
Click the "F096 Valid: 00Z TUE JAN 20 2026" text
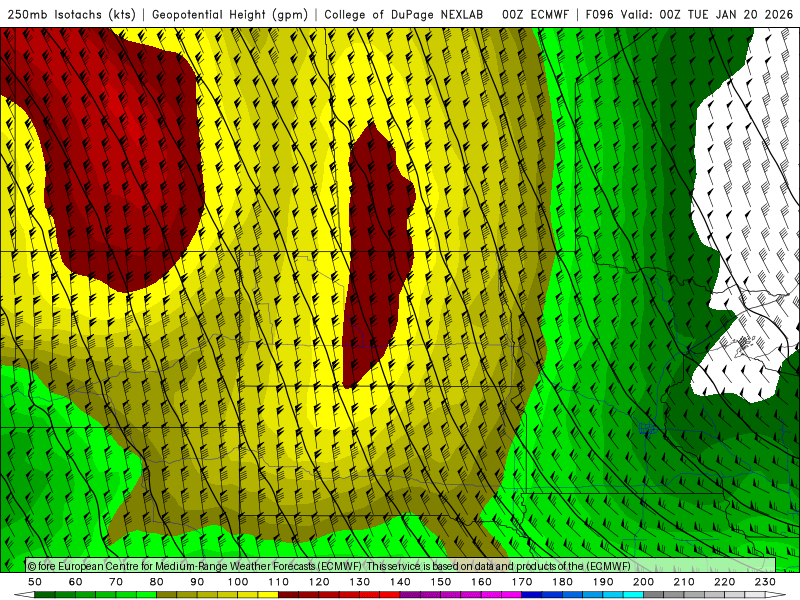click(689, 14)
